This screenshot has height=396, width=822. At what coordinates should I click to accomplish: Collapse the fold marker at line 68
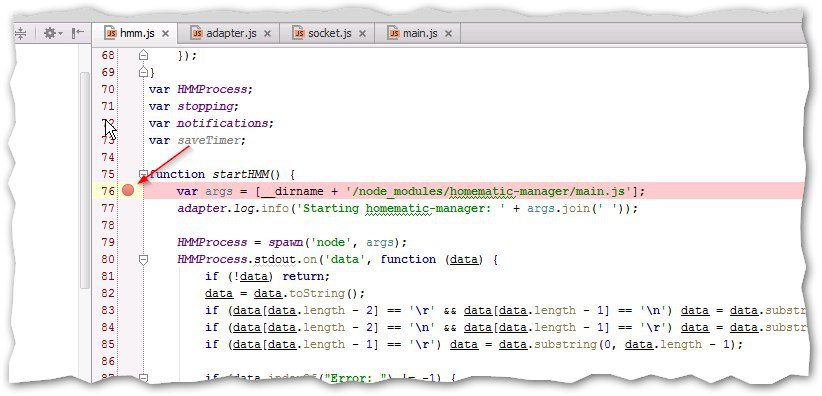point(144,55)
